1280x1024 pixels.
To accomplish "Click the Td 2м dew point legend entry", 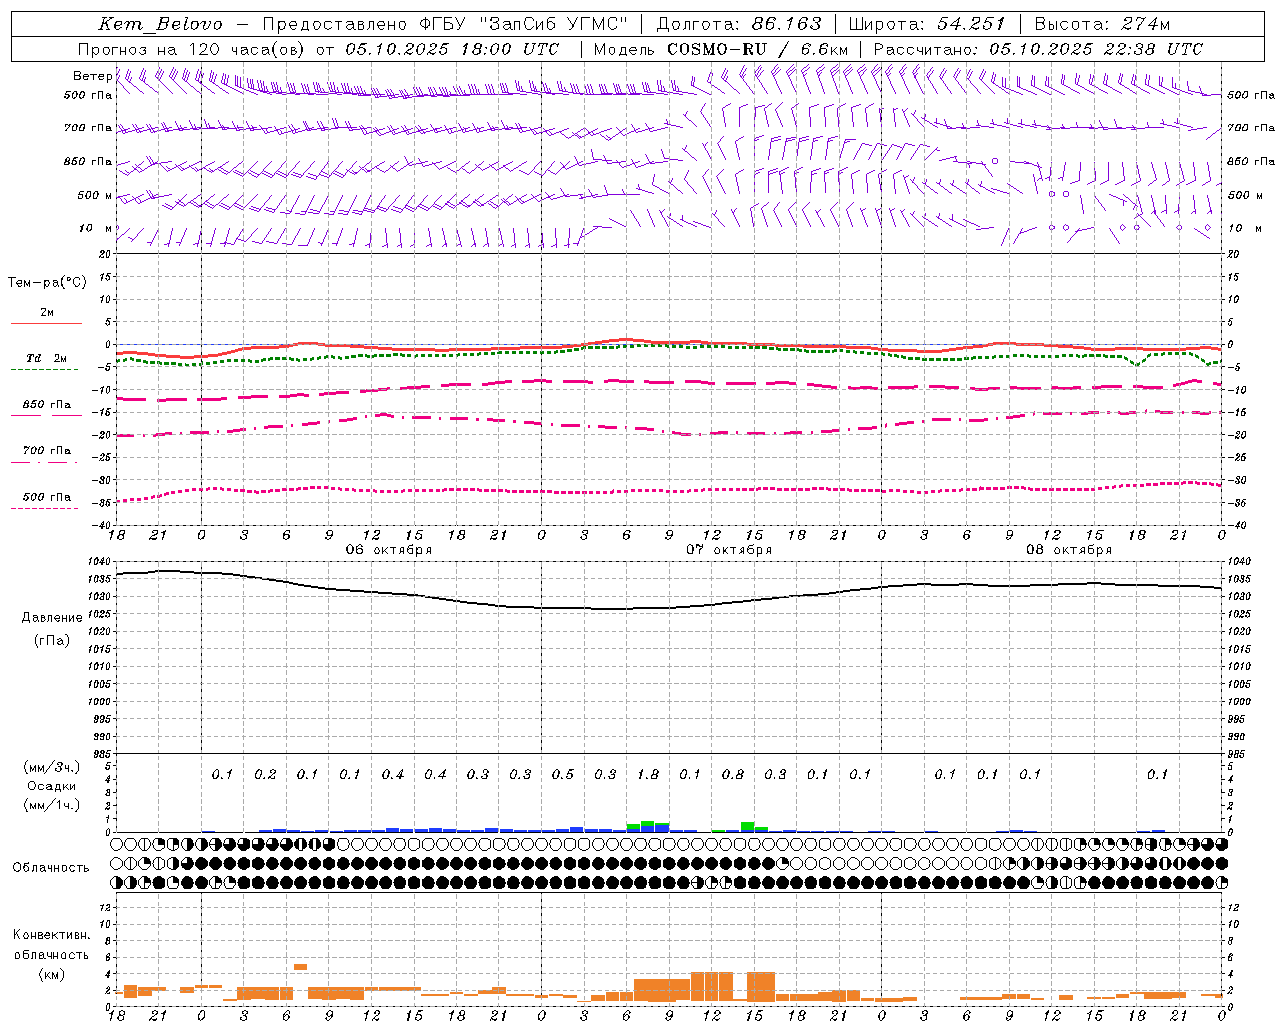I will click(x=46, y=358).
